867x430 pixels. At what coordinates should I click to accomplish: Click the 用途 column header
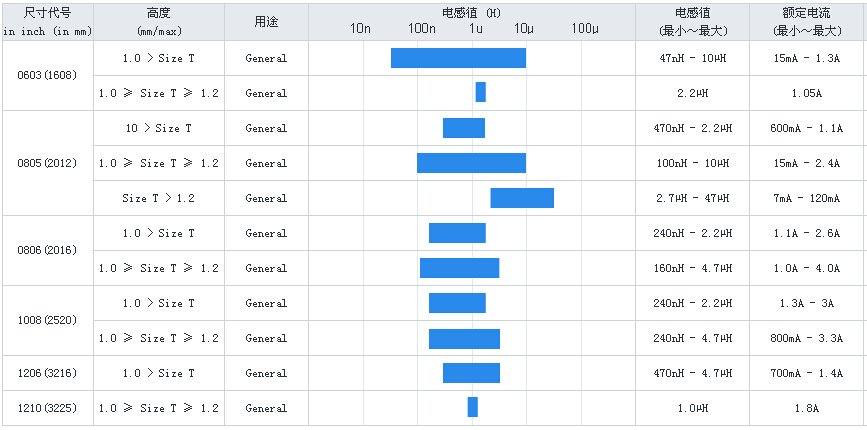click(265, 21)
